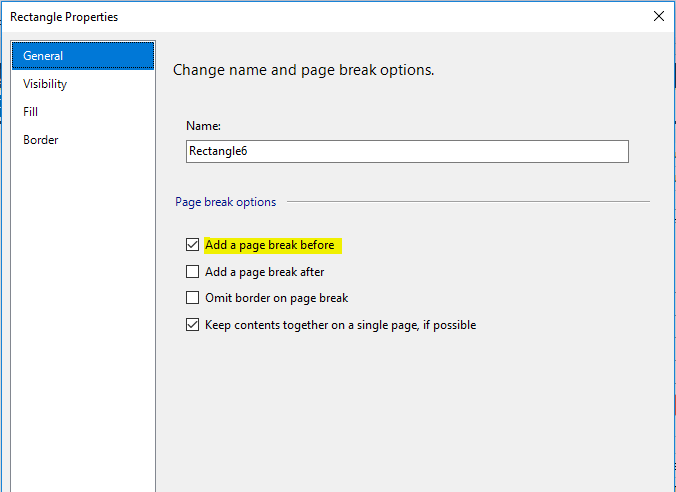Open the Visibility properties page
Screen dimensions: 676x492
pos(45,84)
